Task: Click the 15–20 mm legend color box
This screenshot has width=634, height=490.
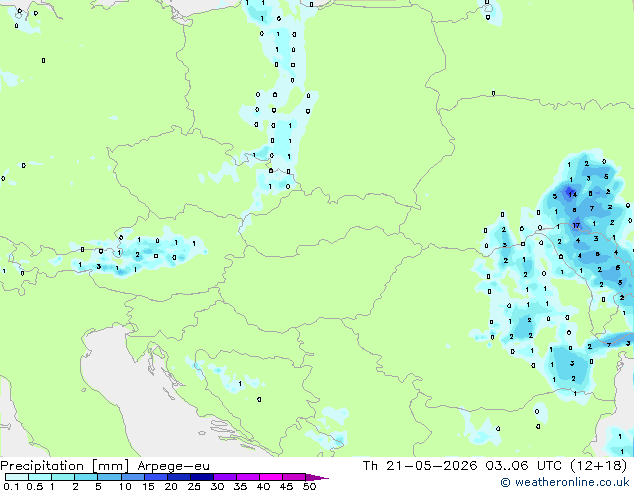Action: [155, 477]
